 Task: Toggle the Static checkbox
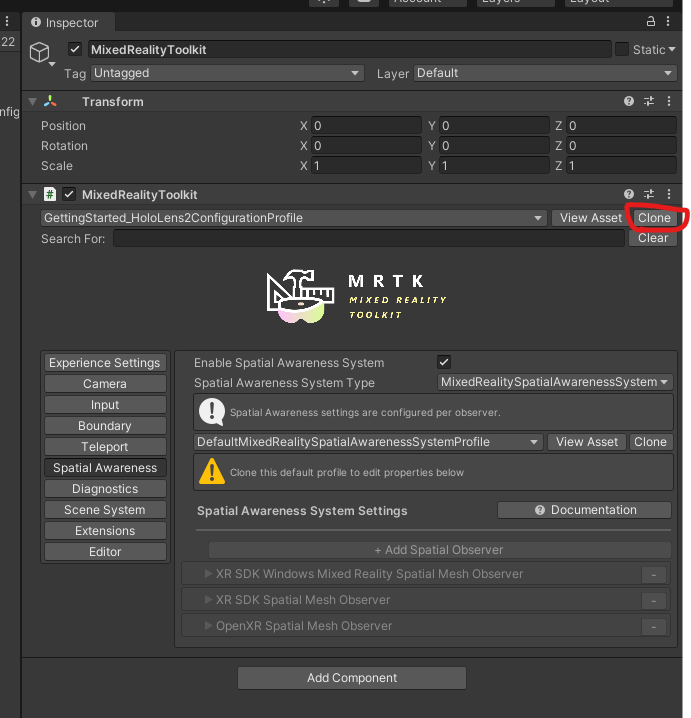(x=621, y=49)
